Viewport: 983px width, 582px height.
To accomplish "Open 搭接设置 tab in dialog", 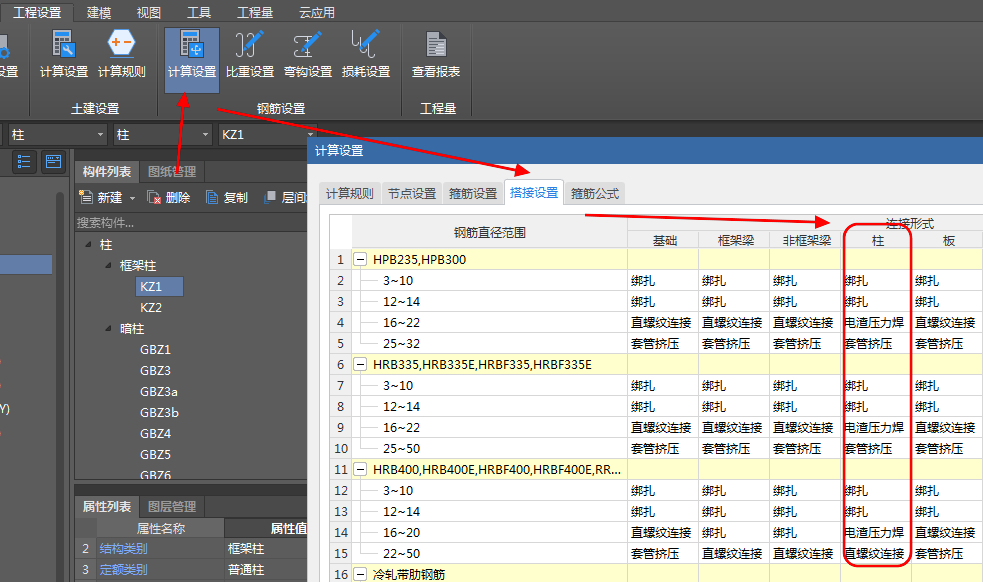I will tap(534, 193).
